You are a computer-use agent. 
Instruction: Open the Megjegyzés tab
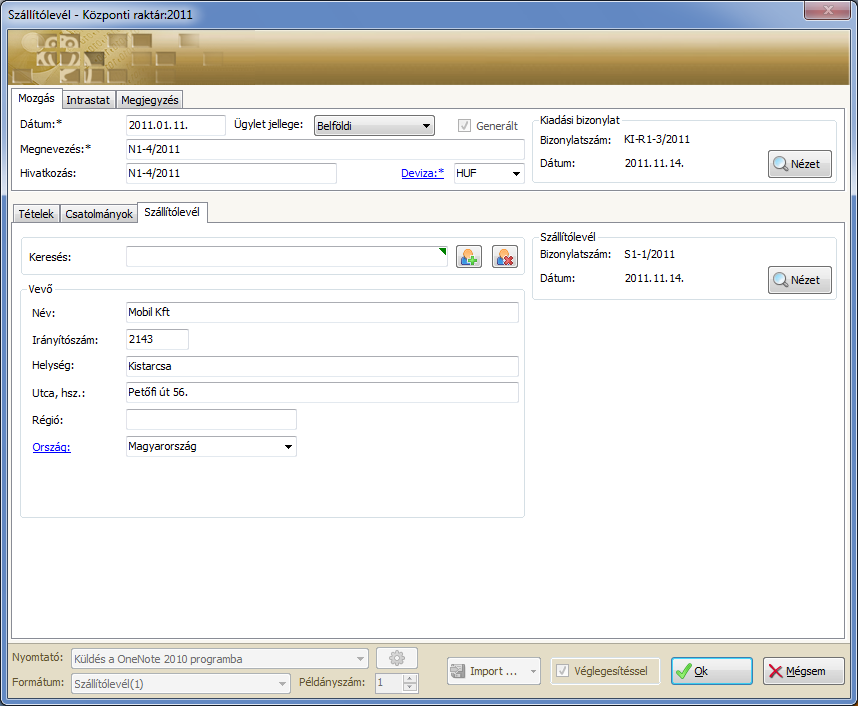click(x=150, y=100)
